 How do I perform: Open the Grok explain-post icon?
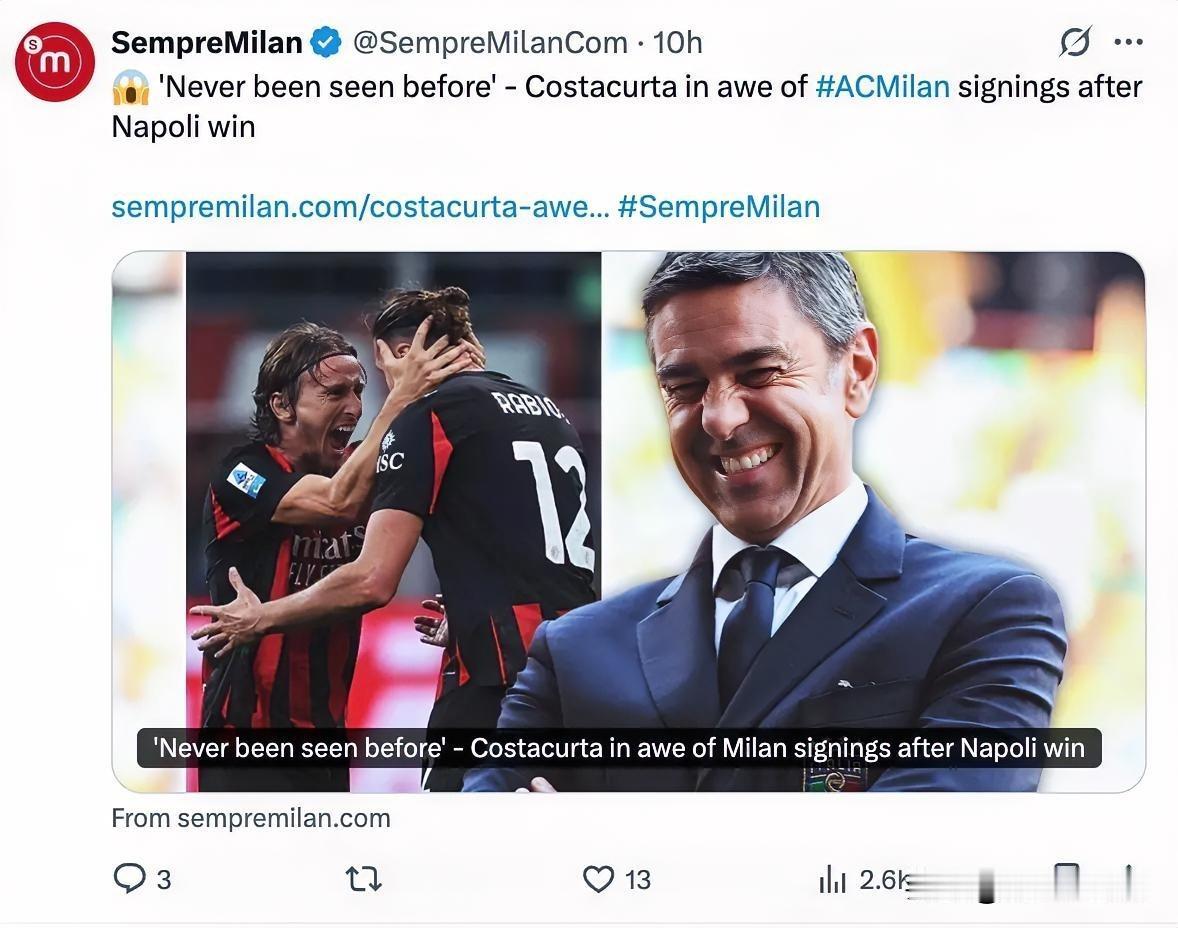(x=1075, y=41)
